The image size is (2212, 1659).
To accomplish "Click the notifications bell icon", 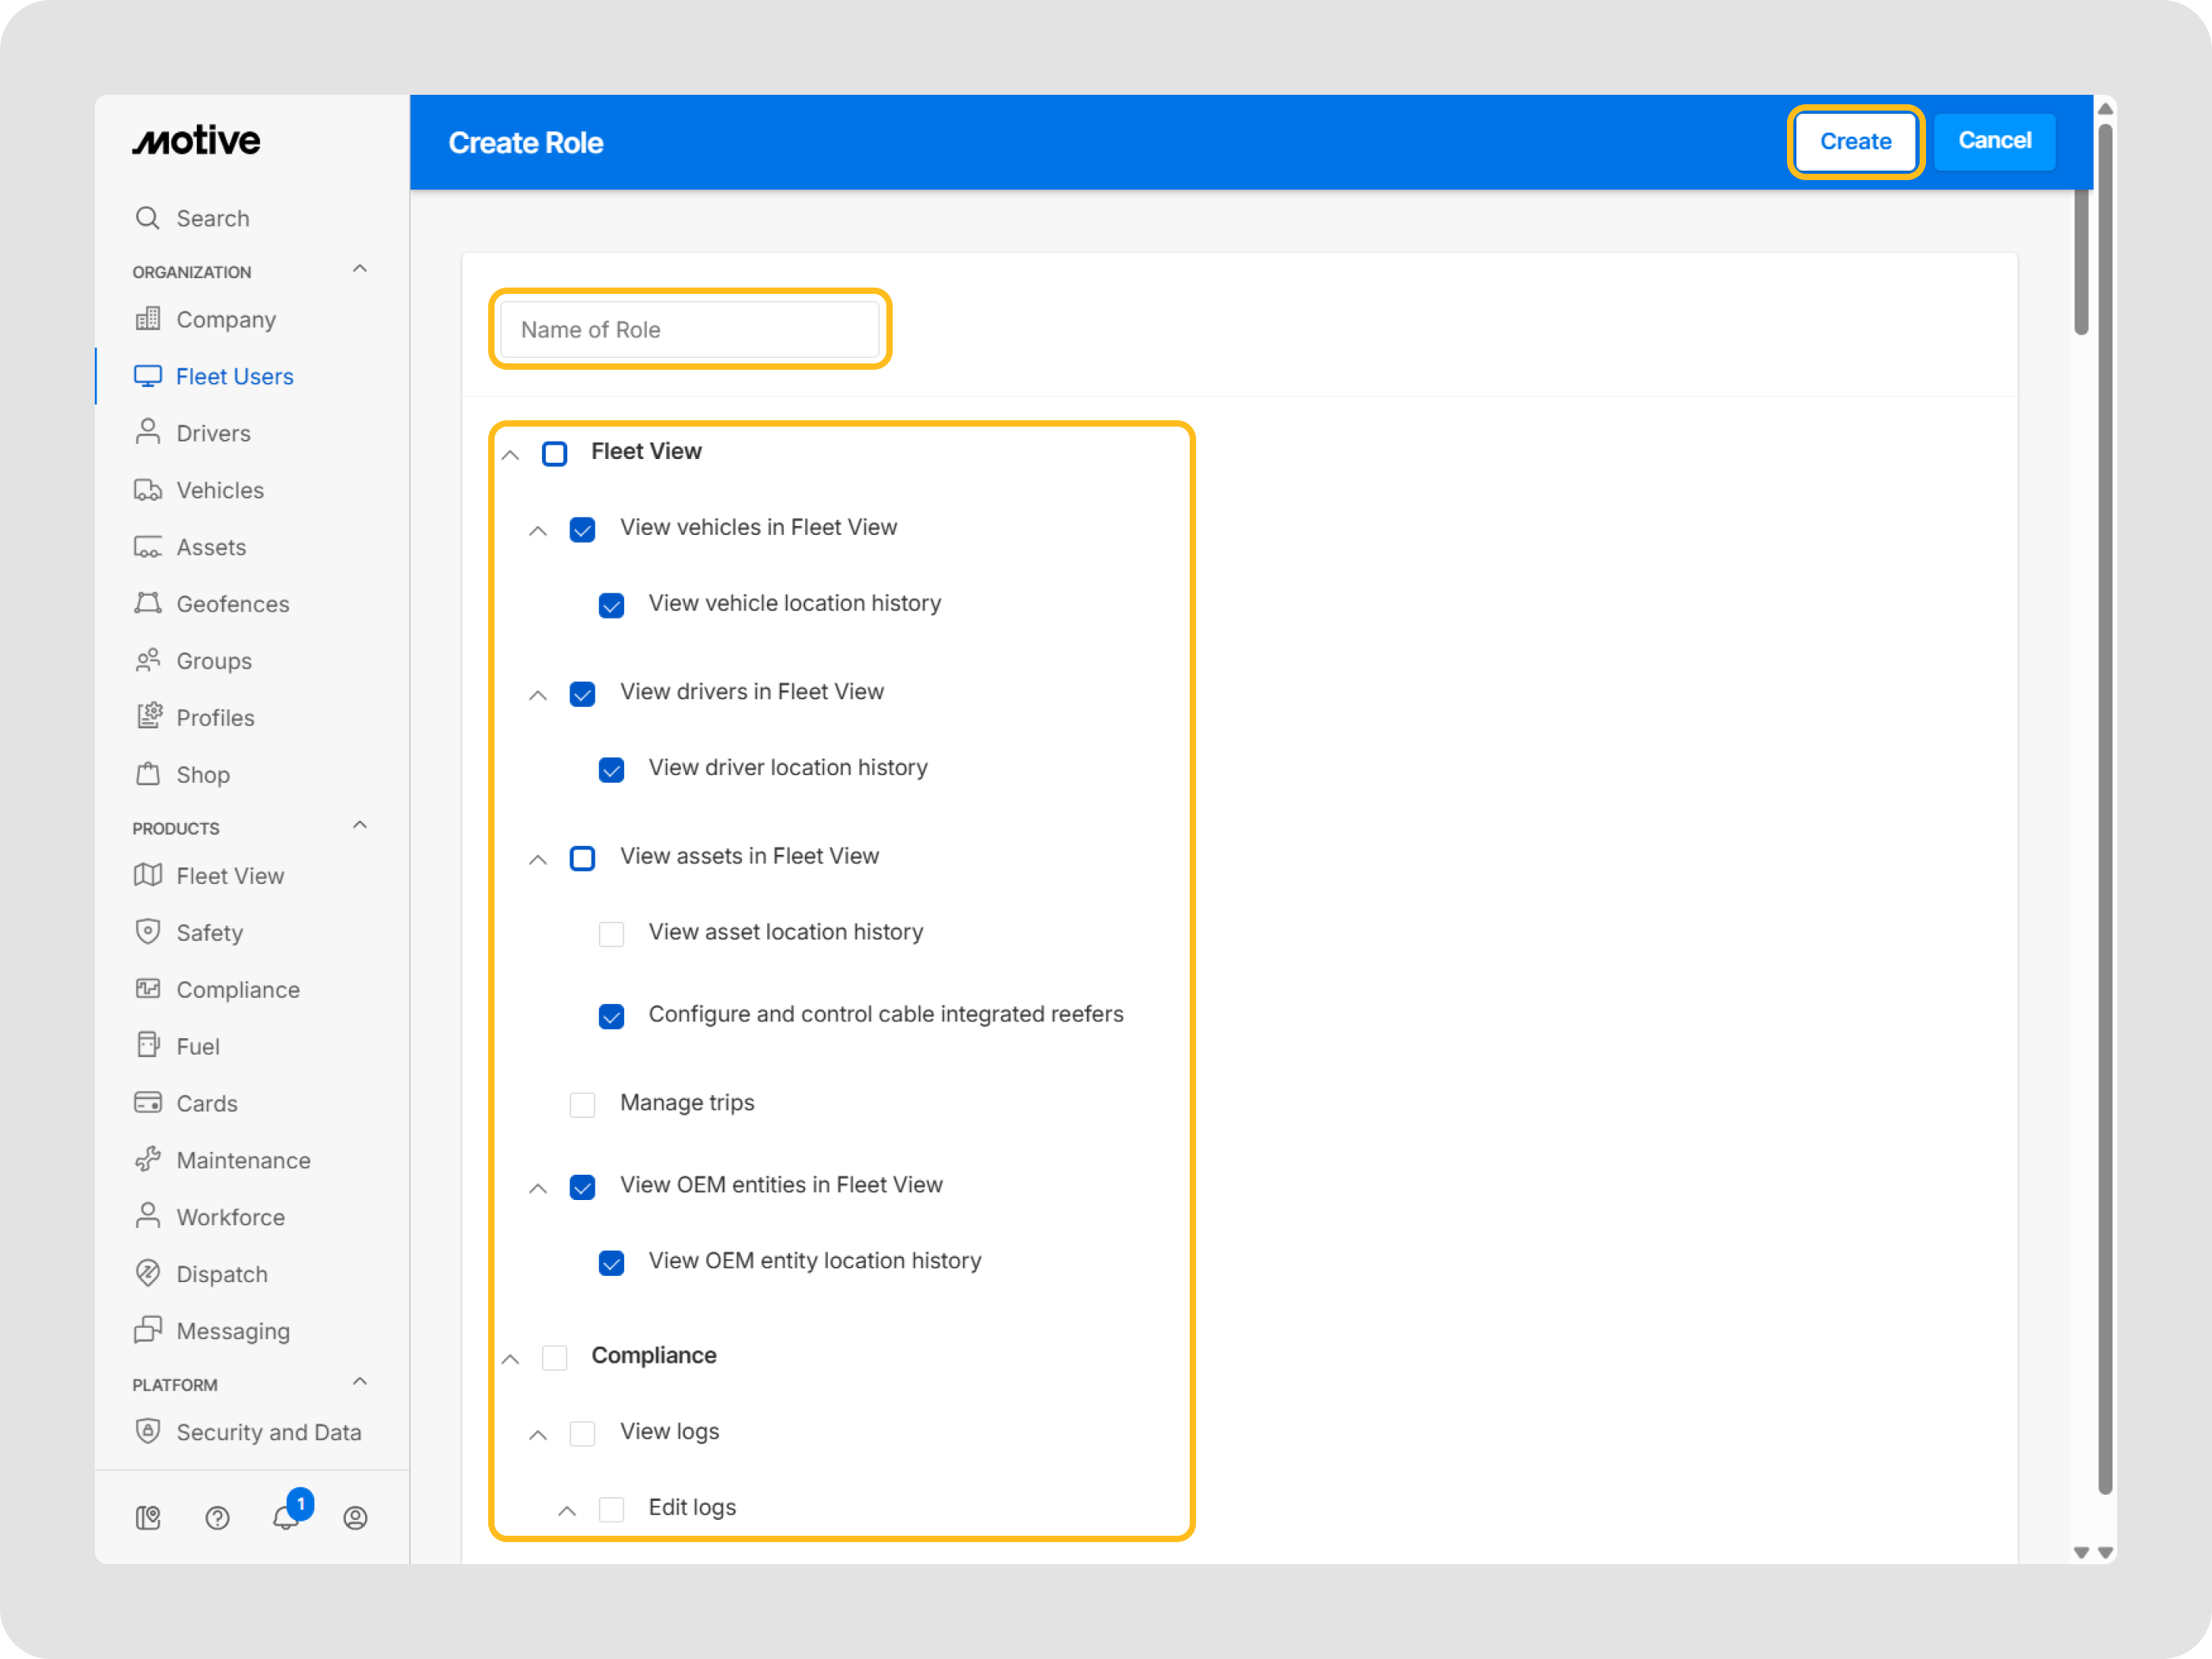I will pyautogui.click(x=286, y=1517).
